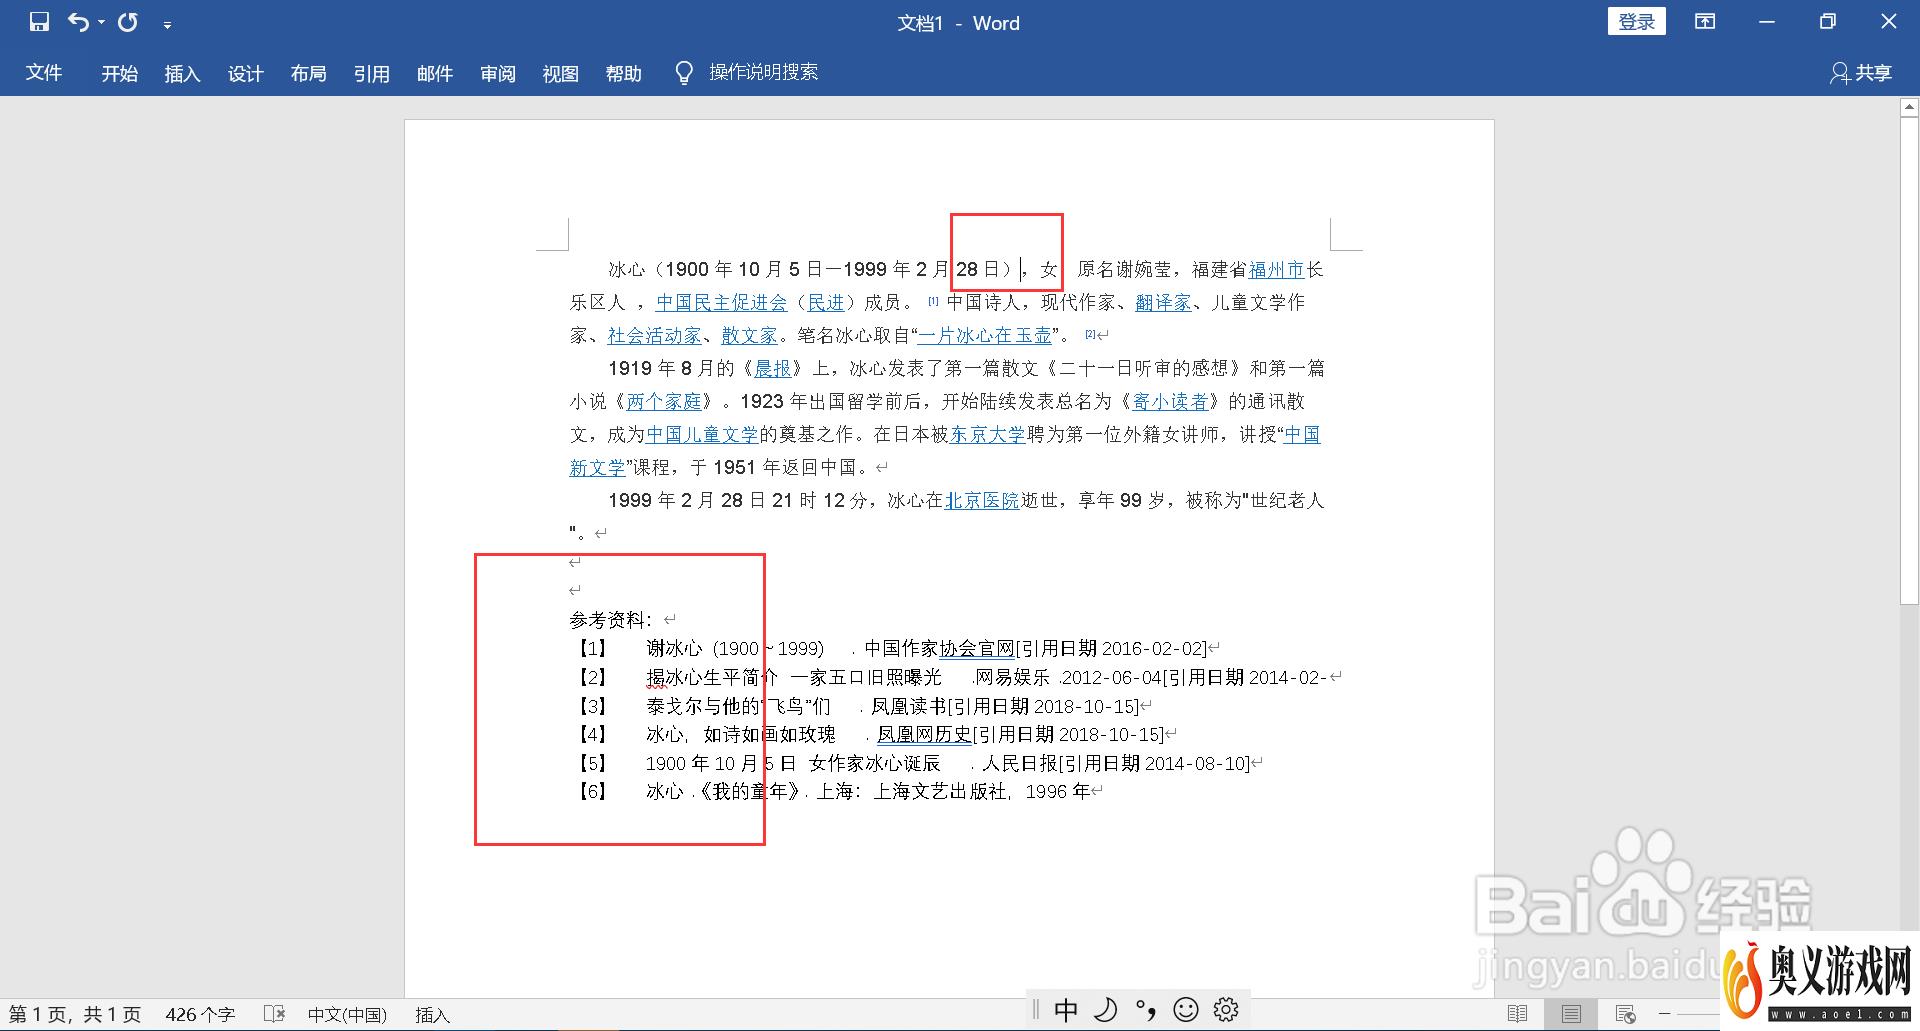Click the 参考资料 heading text
Image resolution: width=1920 pixels, height=1031 pixels.
click(611, 620)
